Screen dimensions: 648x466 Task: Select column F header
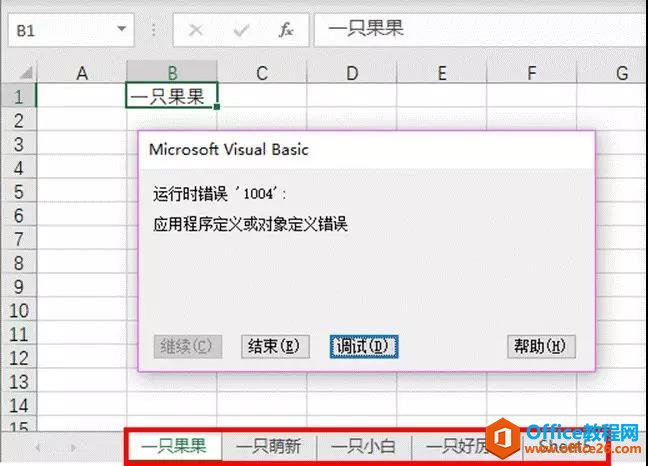click(x=531, y=73)
